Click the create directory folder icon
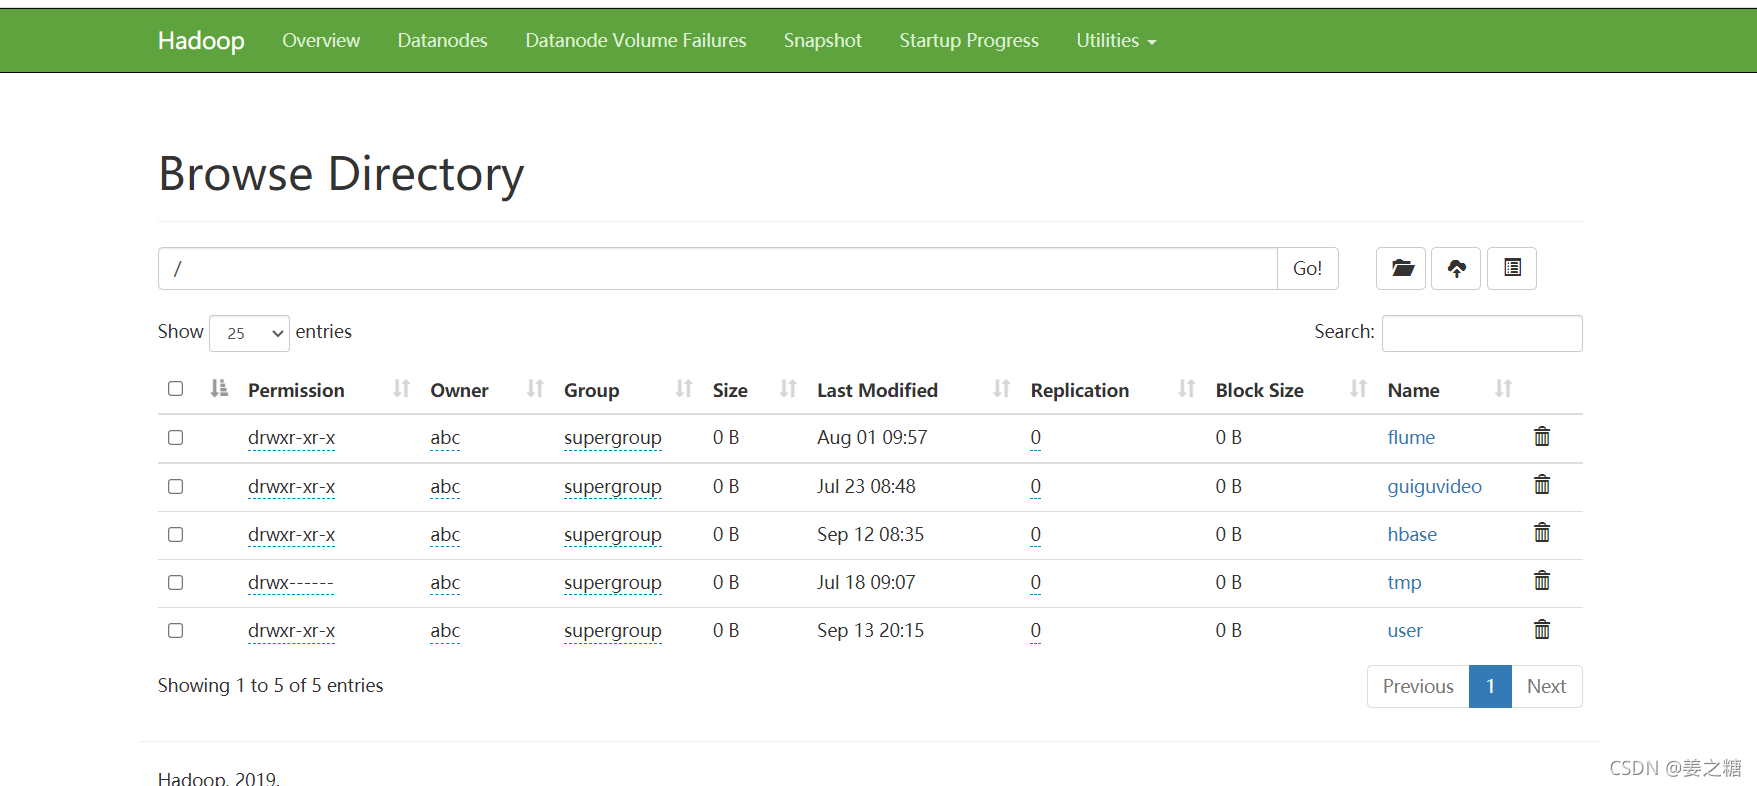The image size is (1757, 786). coord(1401,268)
